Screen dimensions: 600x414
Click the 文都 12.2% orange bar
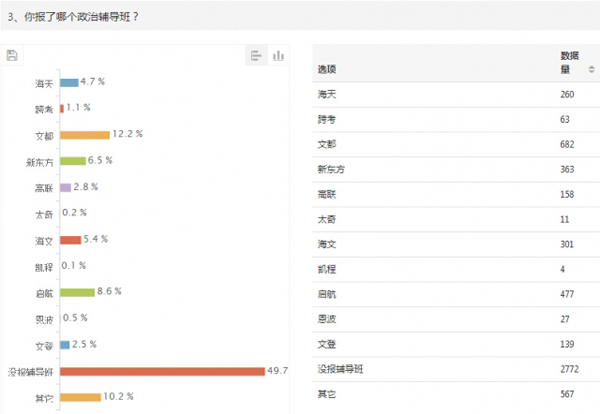pos(84,134)
